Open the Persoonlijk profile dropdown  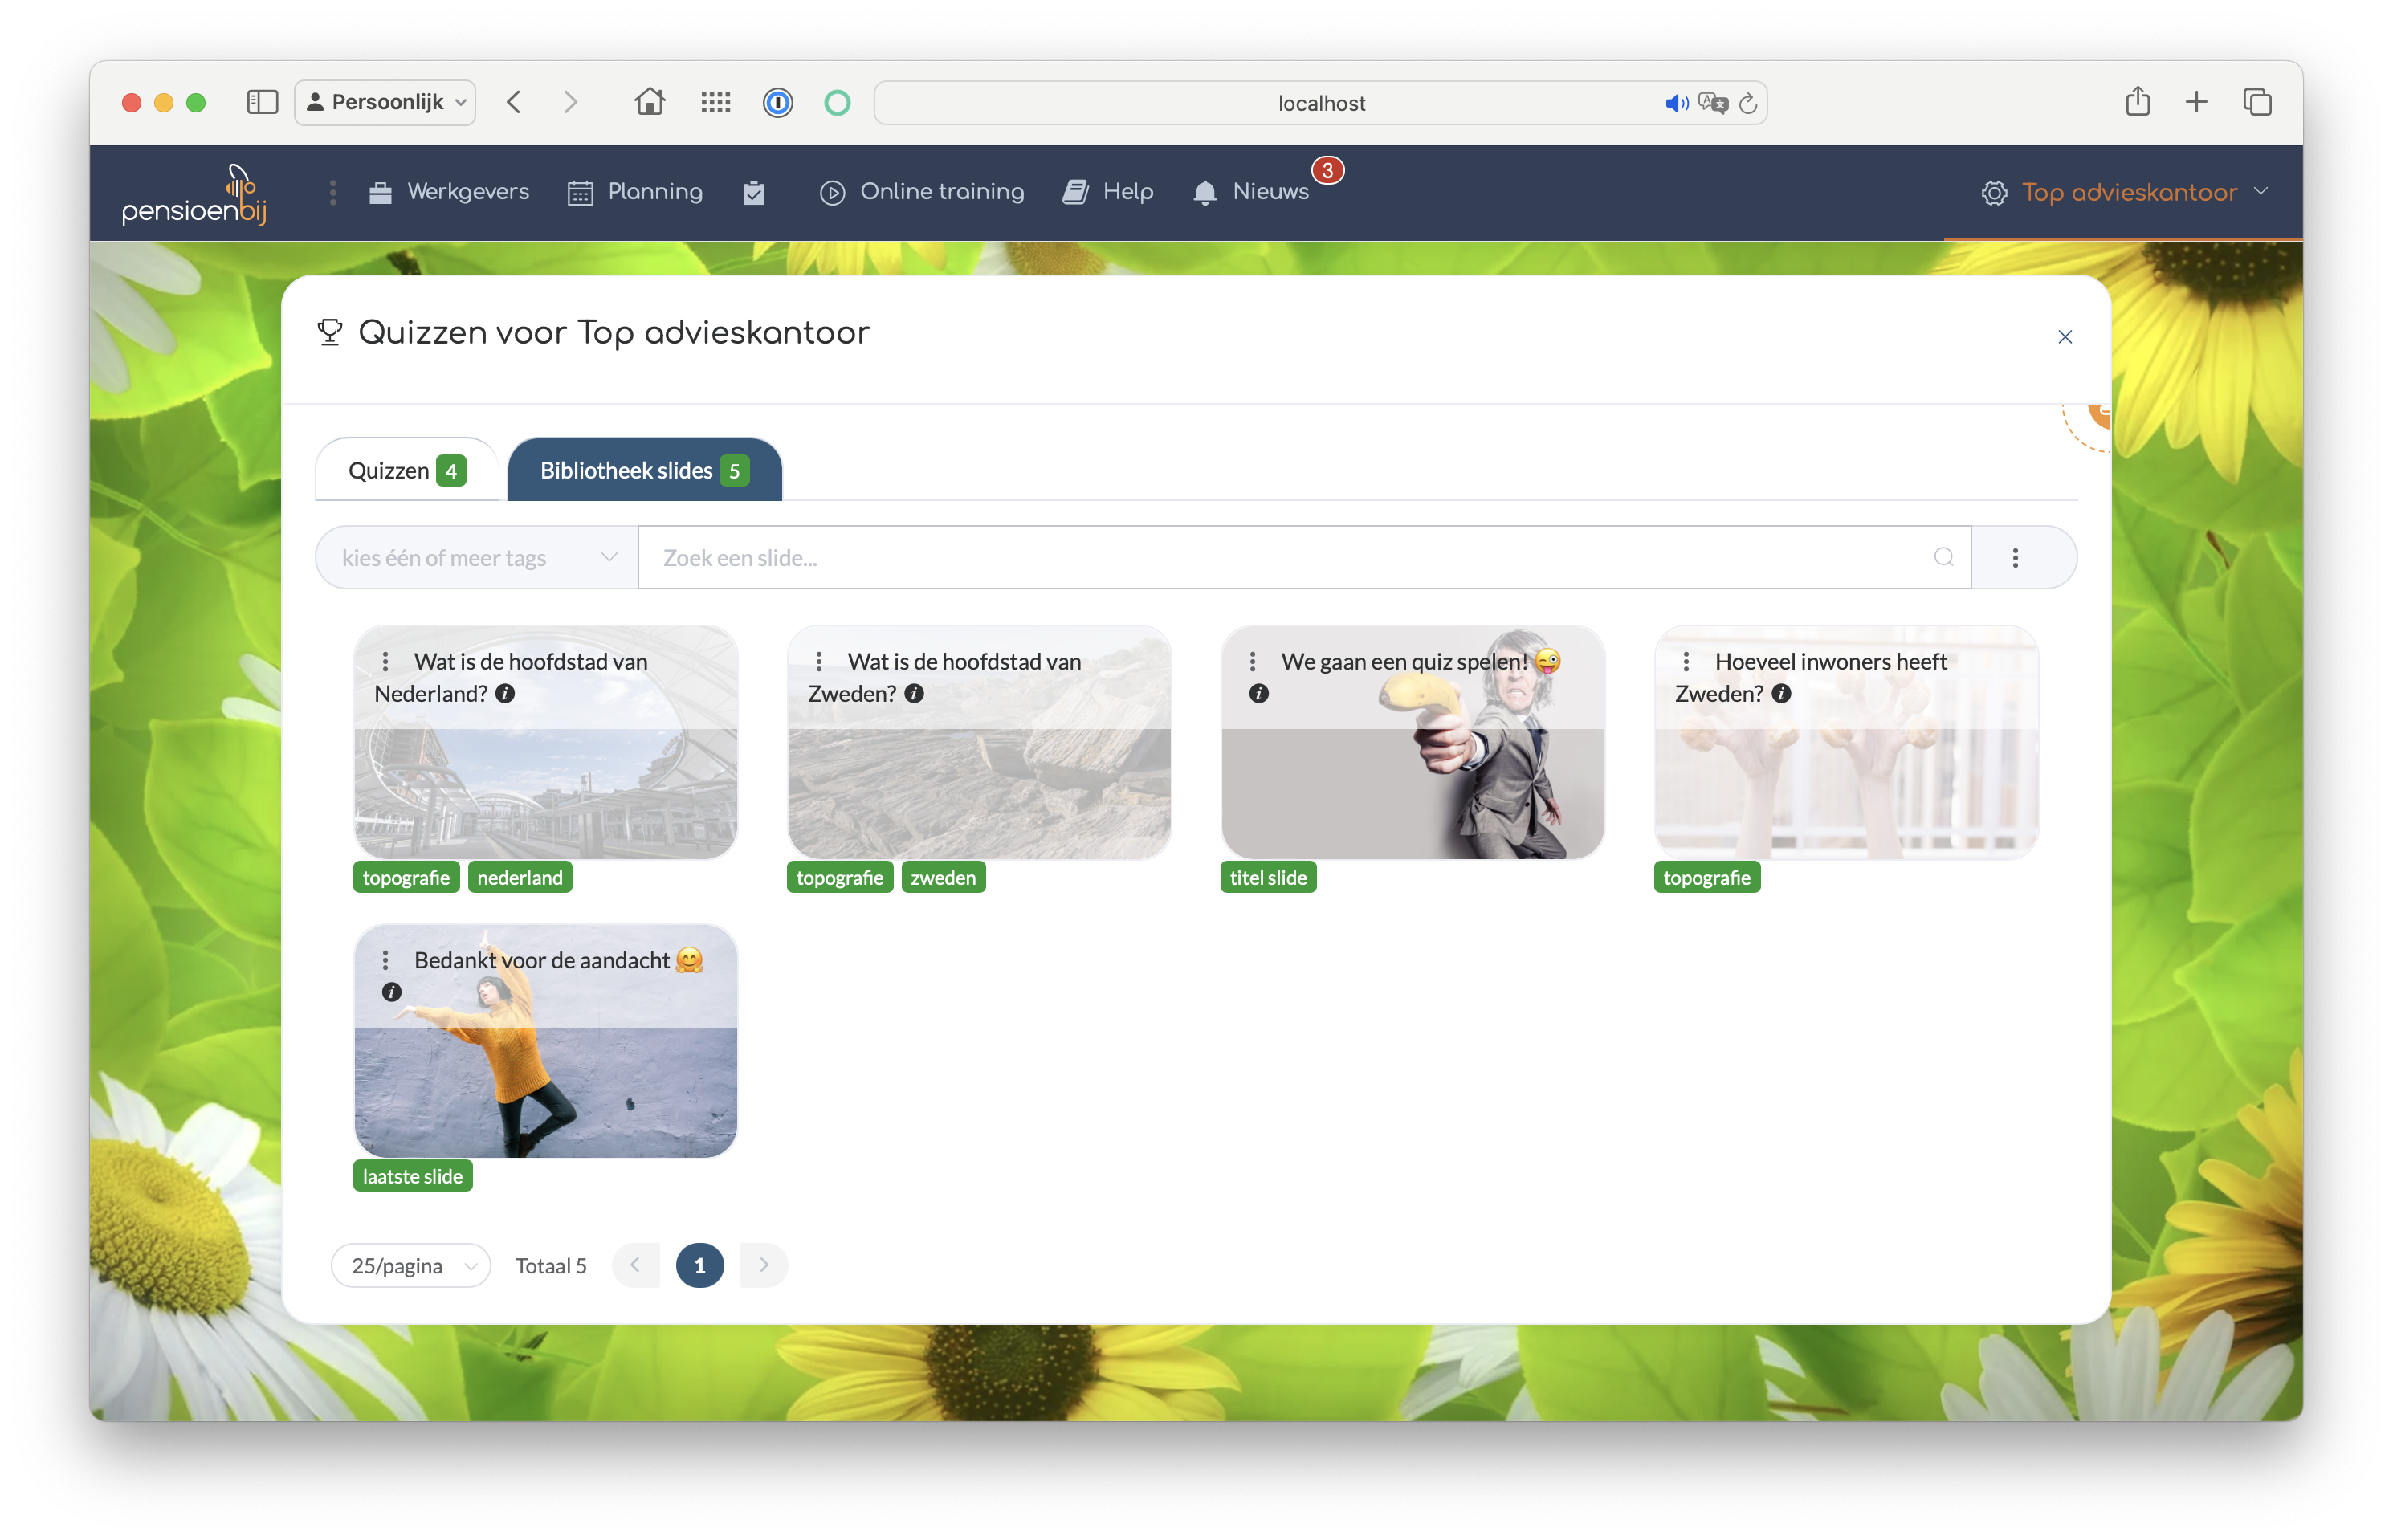click(x=385, y=102)
